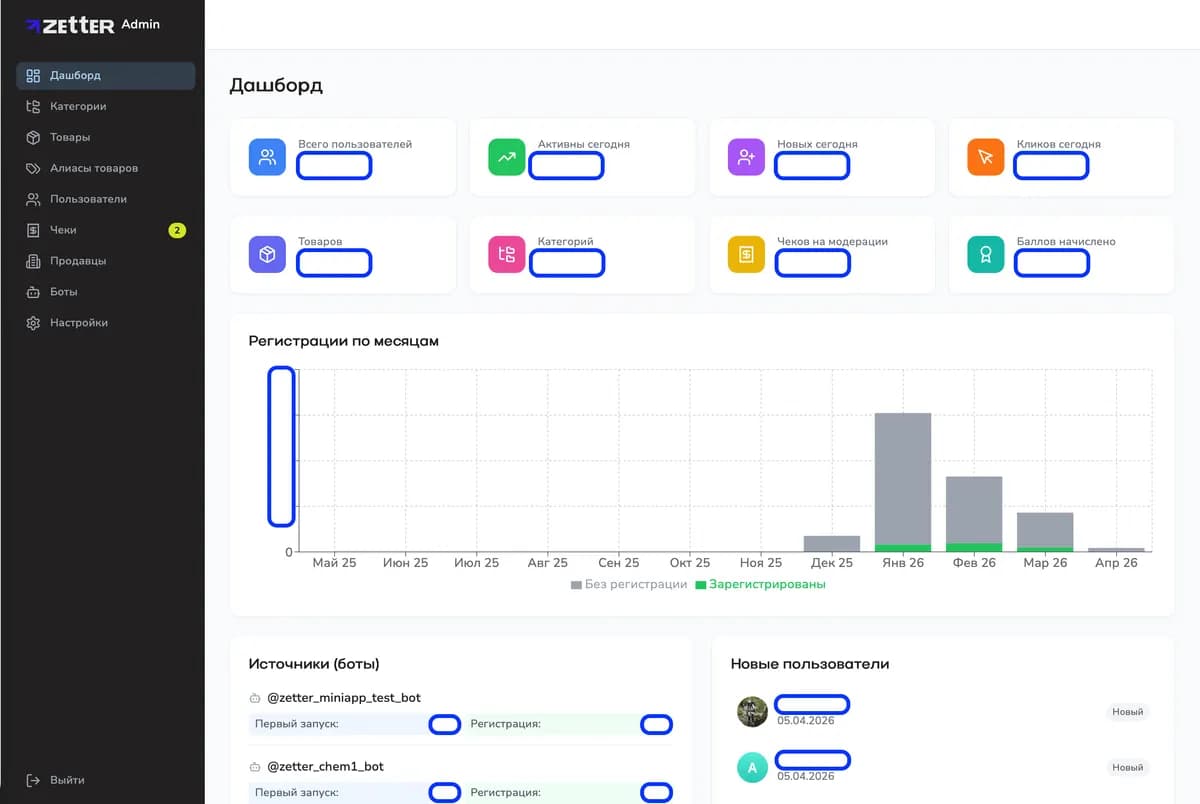Screen dimensions: 1200x804
Task: Click the Фев 26 gray bar
Action: 974,510
